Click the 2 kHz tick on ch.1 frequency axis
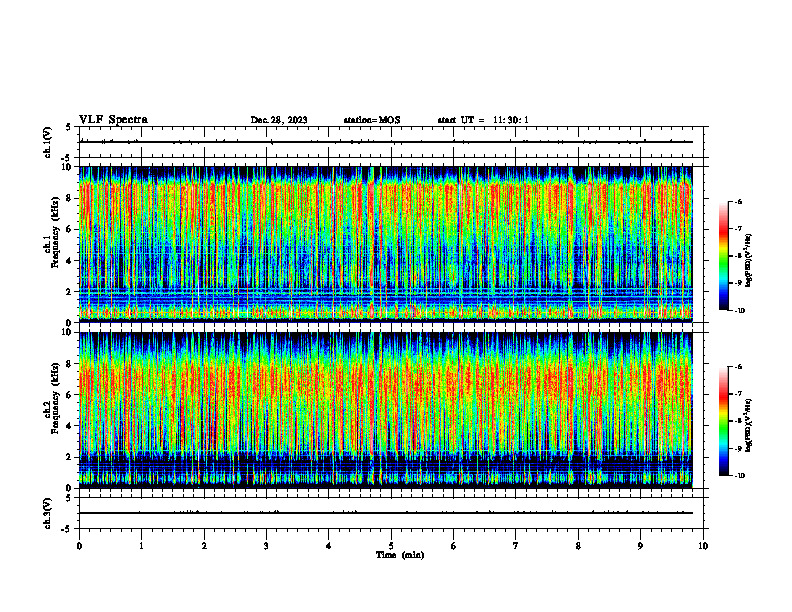Screen dimensions: 792x612 [x=70, y=292]
